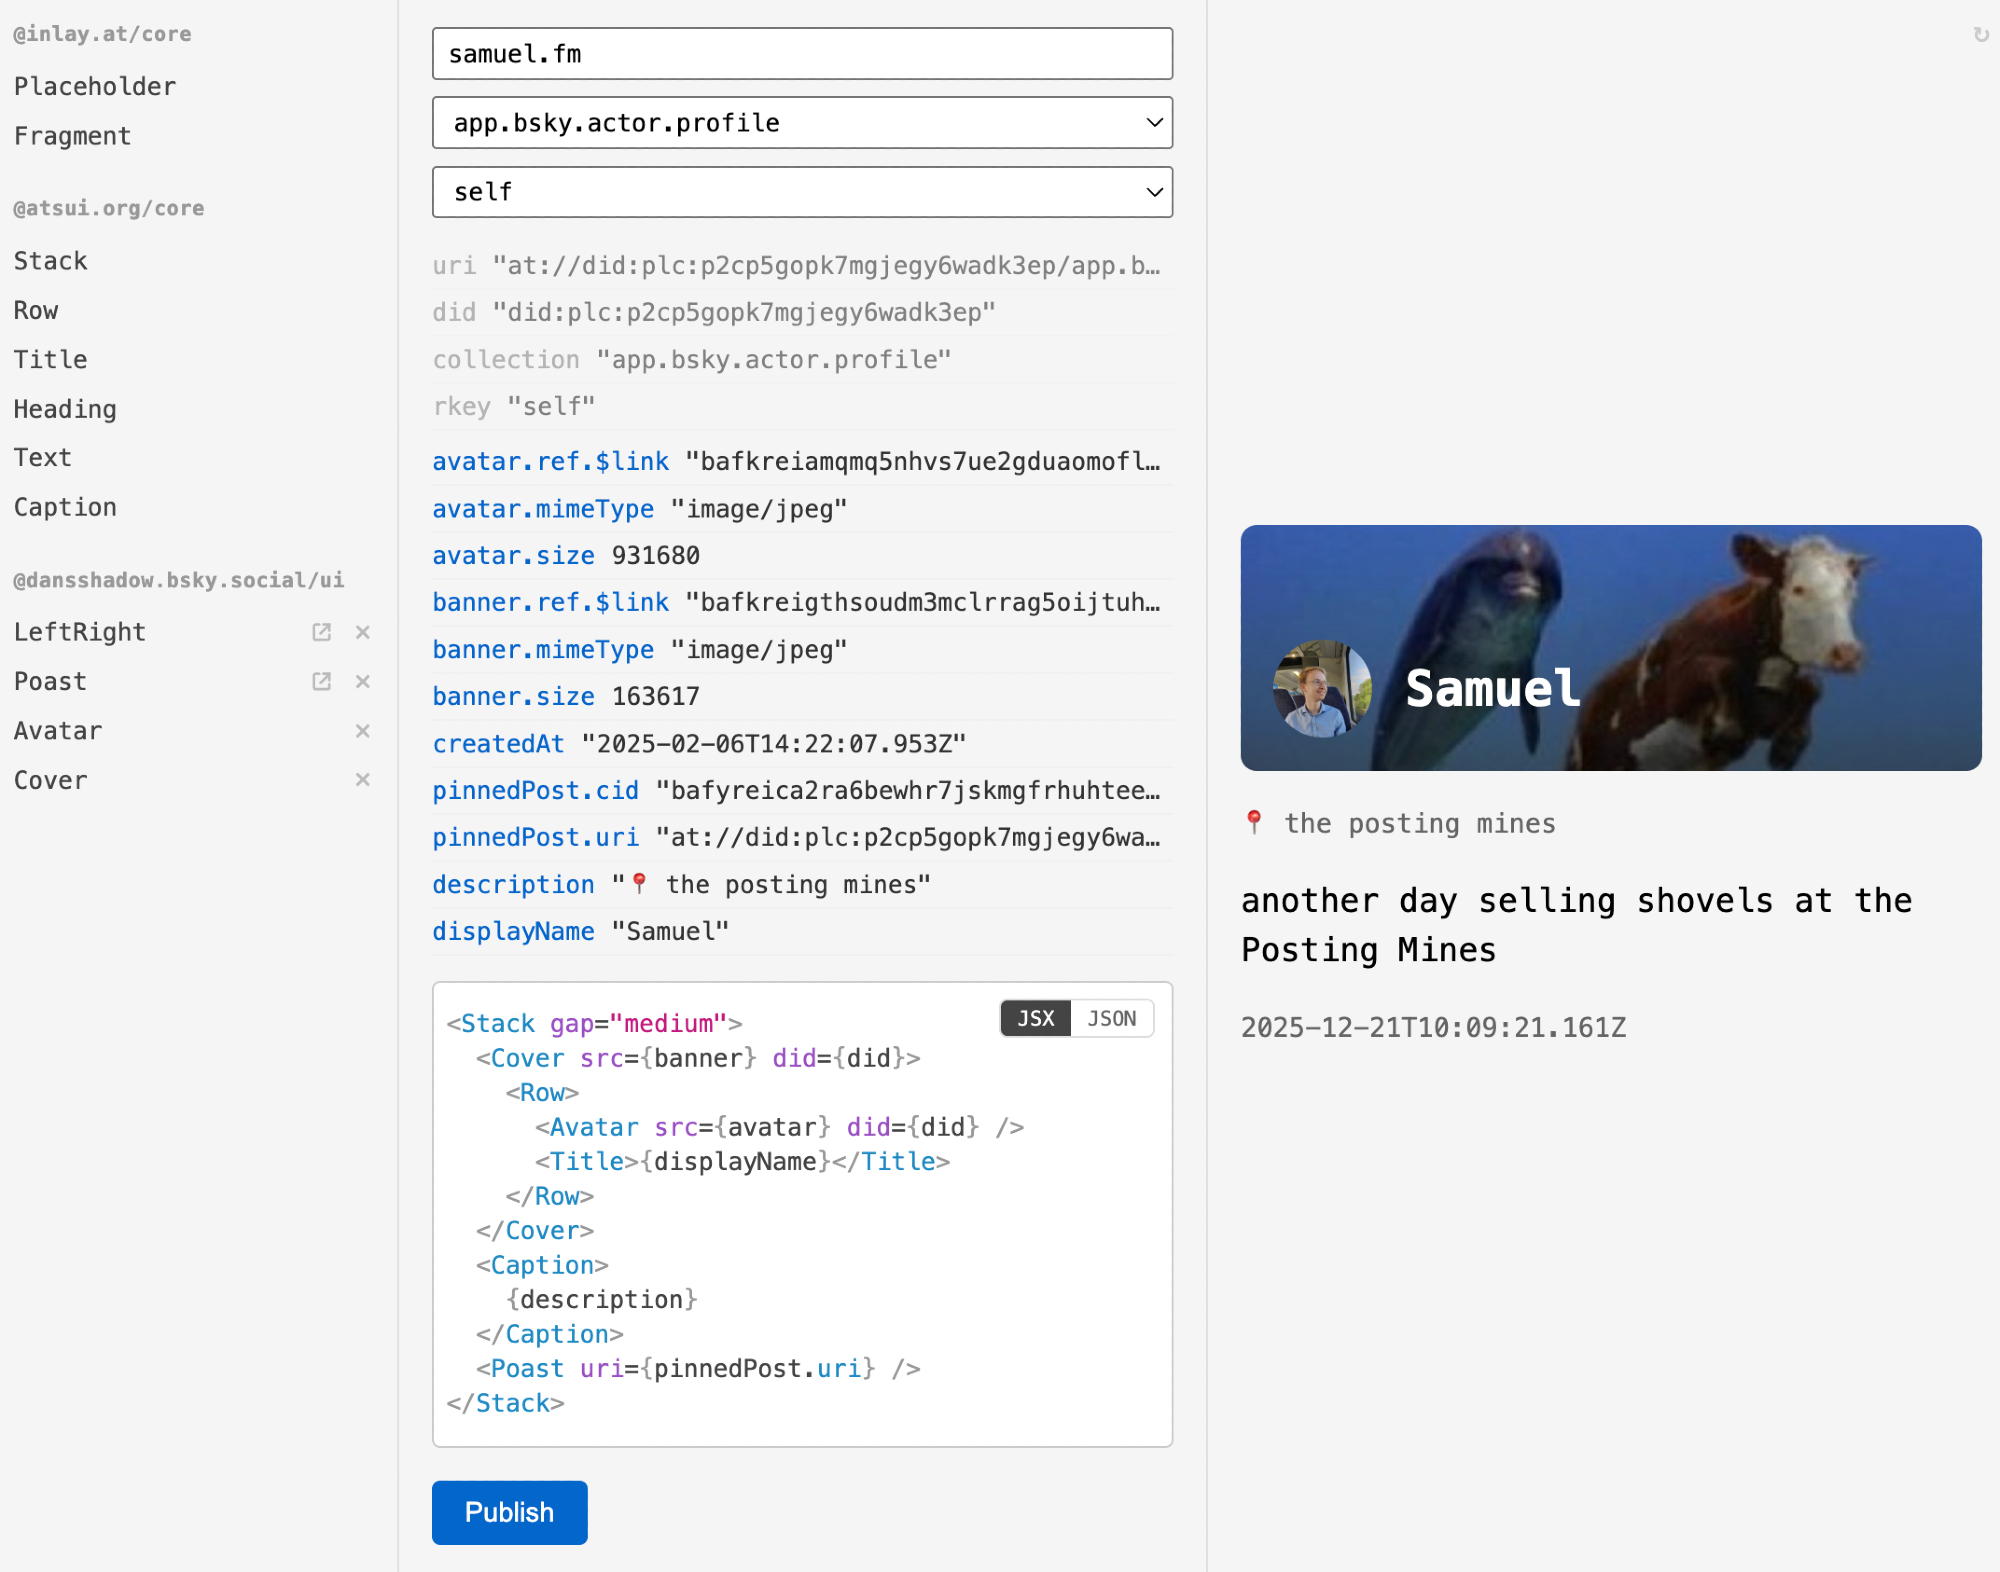
Task: Select the Stack component in sidebar
Action: [51, 261]
